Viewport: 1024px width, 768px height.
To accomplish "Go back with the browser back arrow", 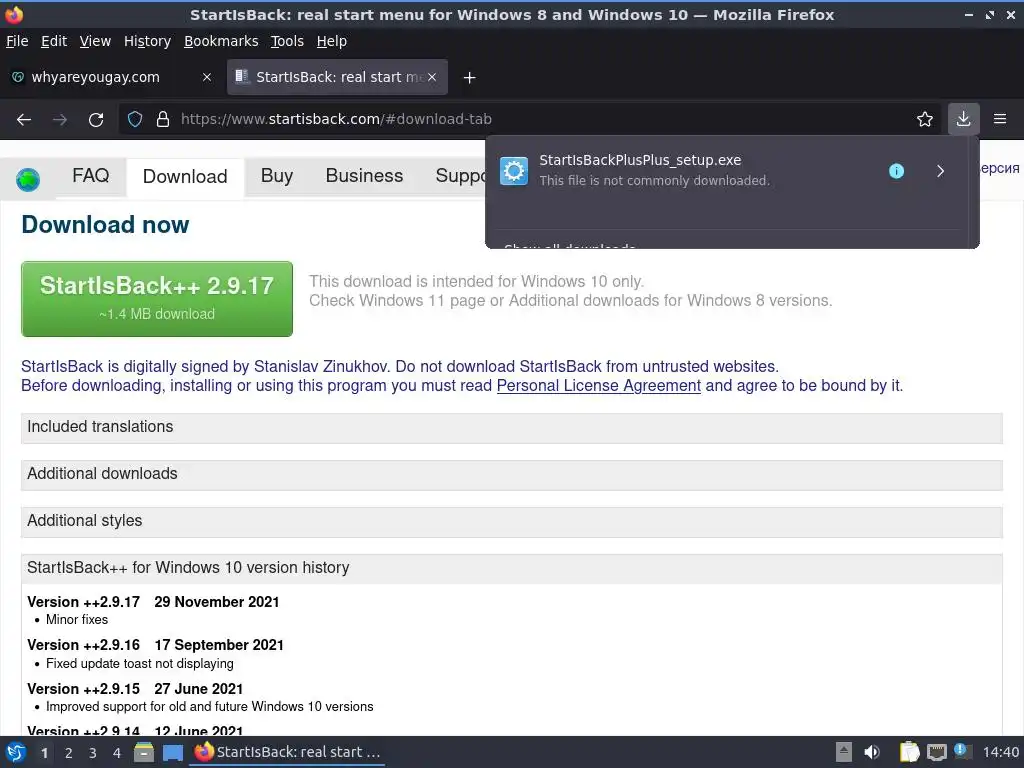I will 24,120.
